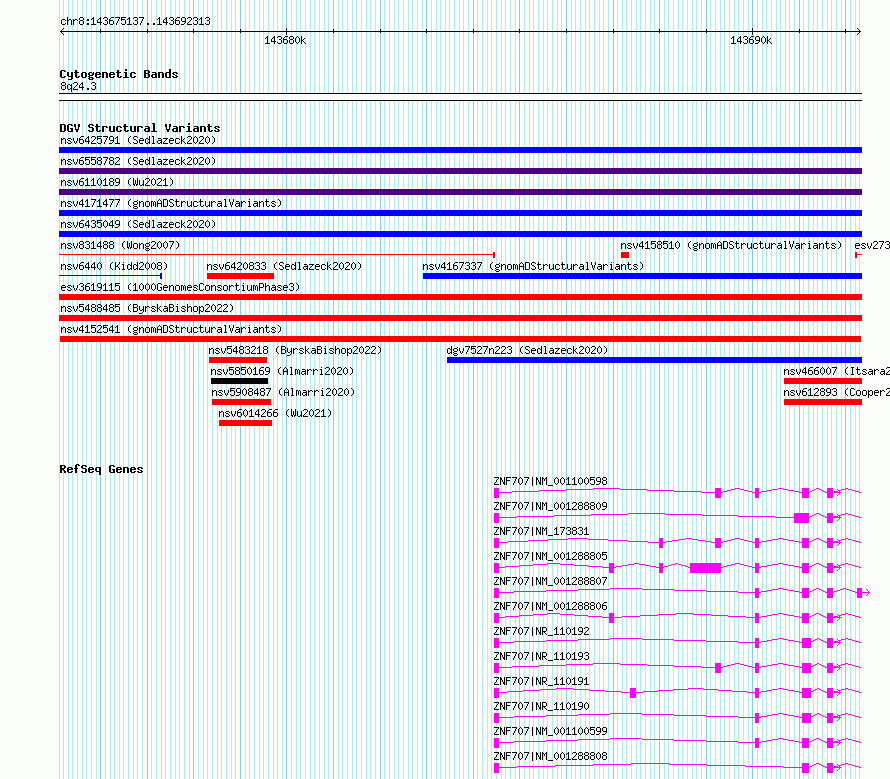The image size is (890, 779).
Task: Open the ZNF707|NM_001288806 transcript label
Action: (x=551, y=606)
